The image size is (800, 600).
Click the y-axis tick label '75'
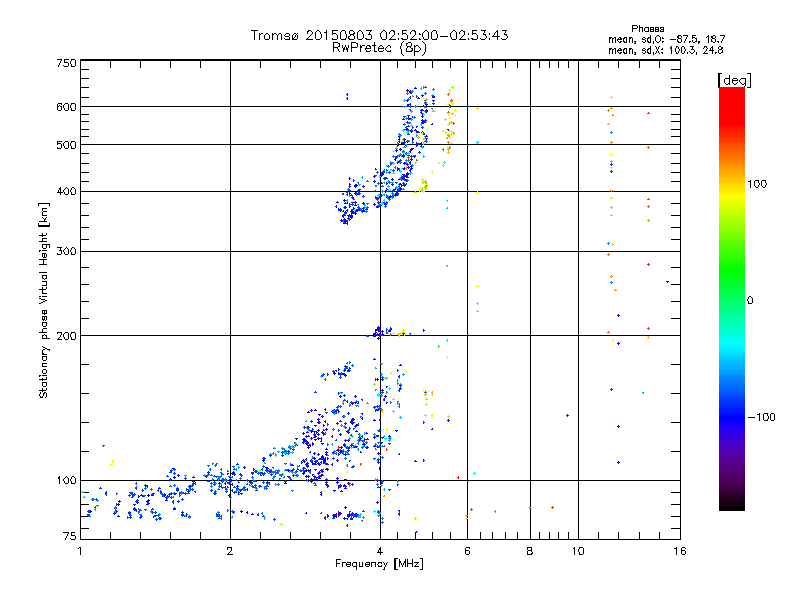[70, 536]
